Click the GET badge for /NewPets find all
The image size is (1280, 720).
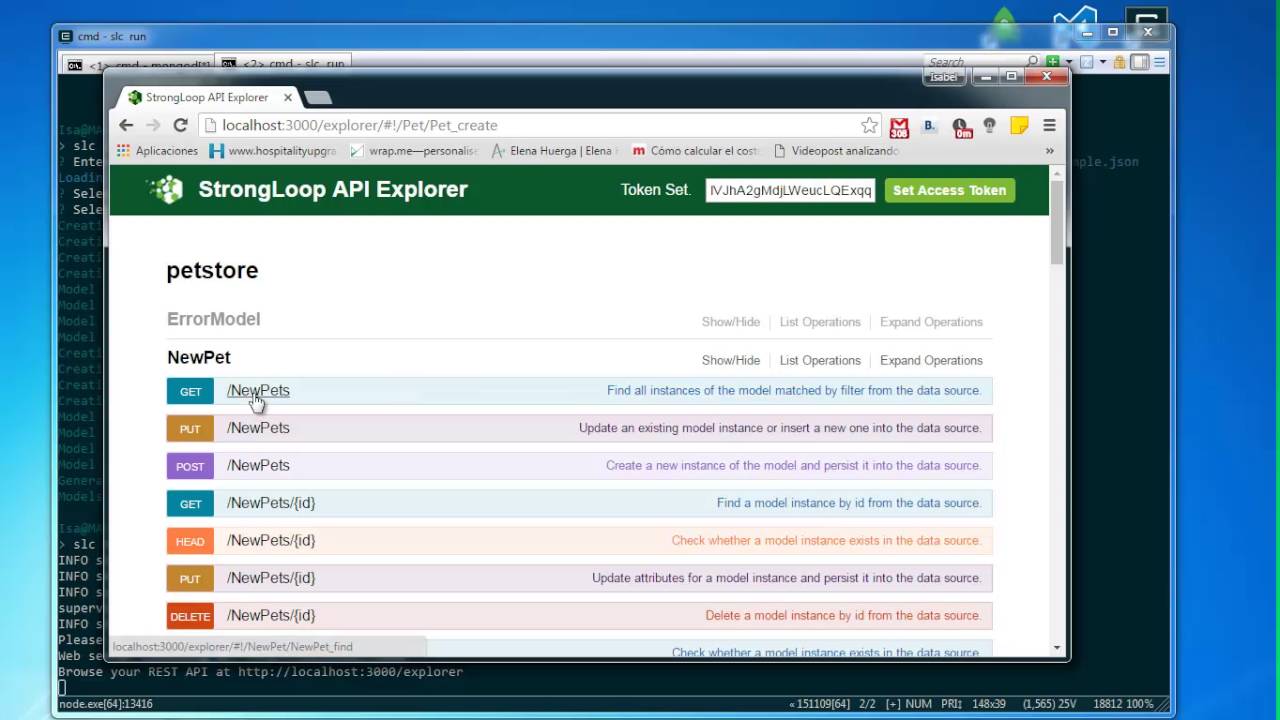click(190, 391)
